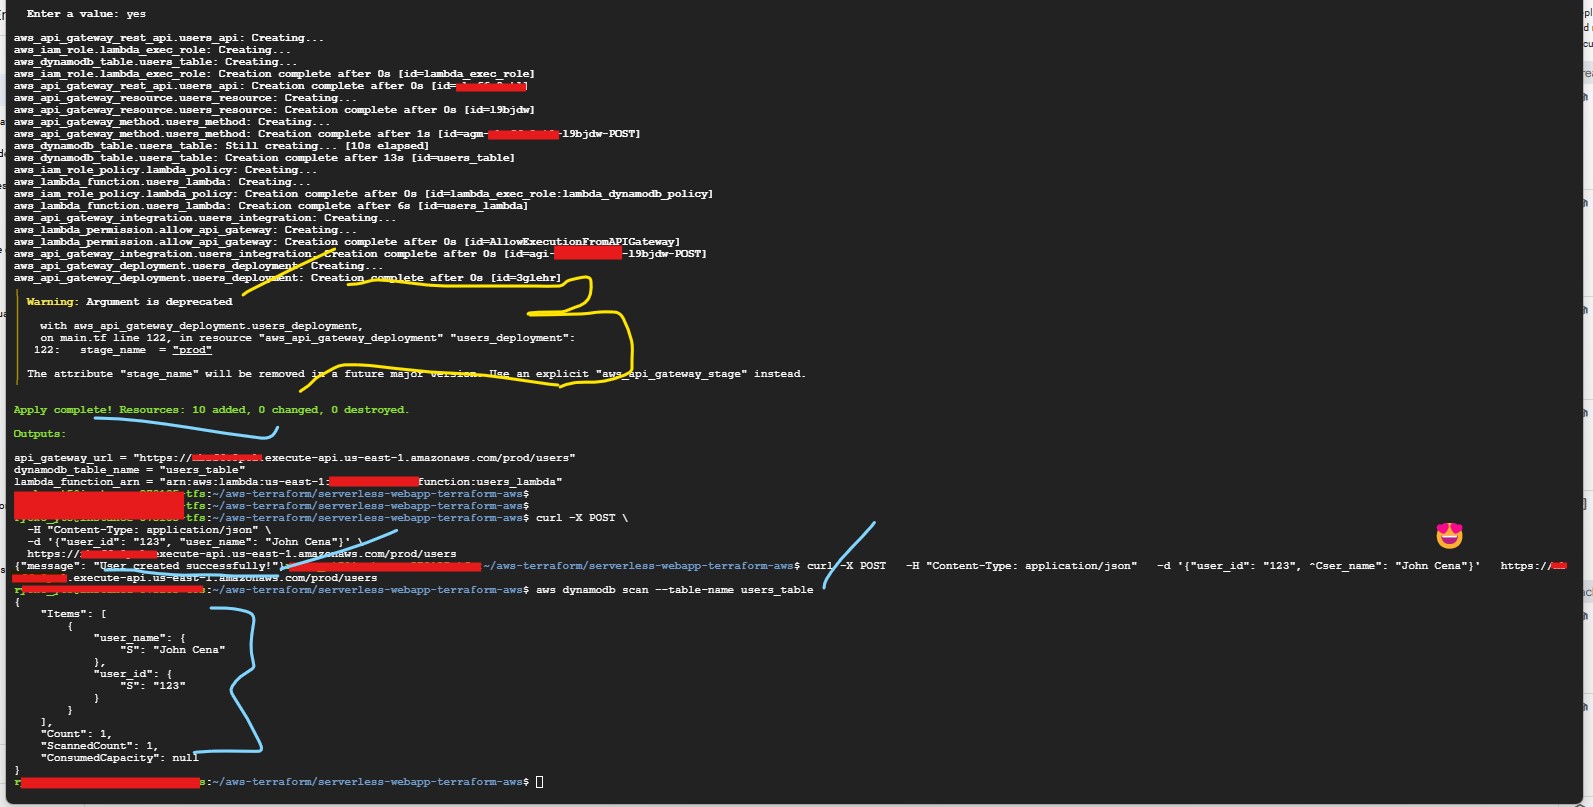Select "with aws_api_gateway_deployment.users_deployment," line
Viewport: 1593px width, 807px height.
coord(202,326)
